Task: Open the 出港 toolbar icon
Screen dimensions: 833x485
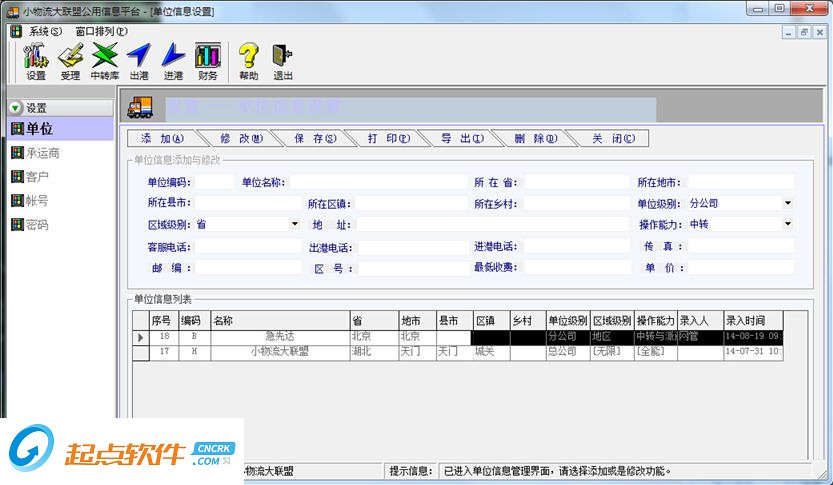Action: [x=139, y=60]
